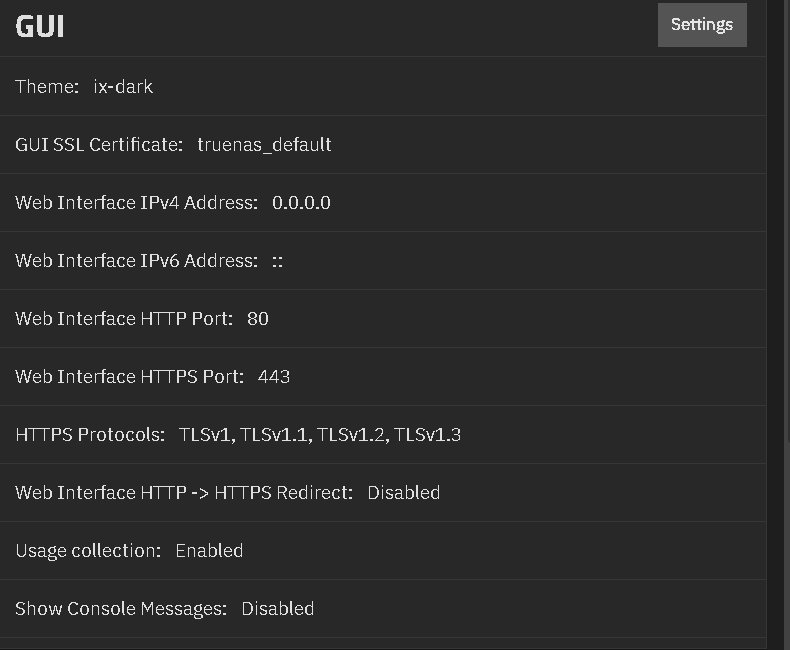790x650 pixels.
Task: Select the Theme label
Action: [x=47, y=87]
